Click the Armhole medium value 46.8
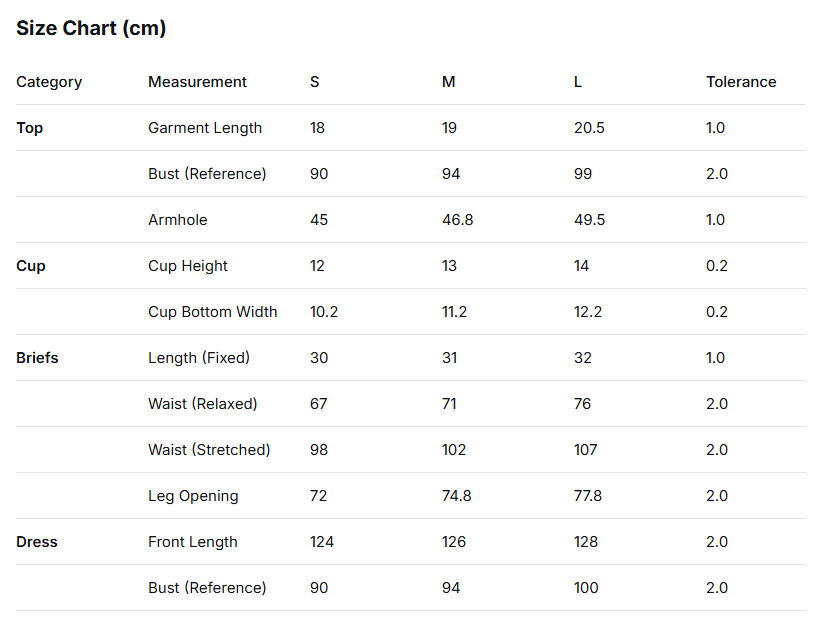 point(458,220)
